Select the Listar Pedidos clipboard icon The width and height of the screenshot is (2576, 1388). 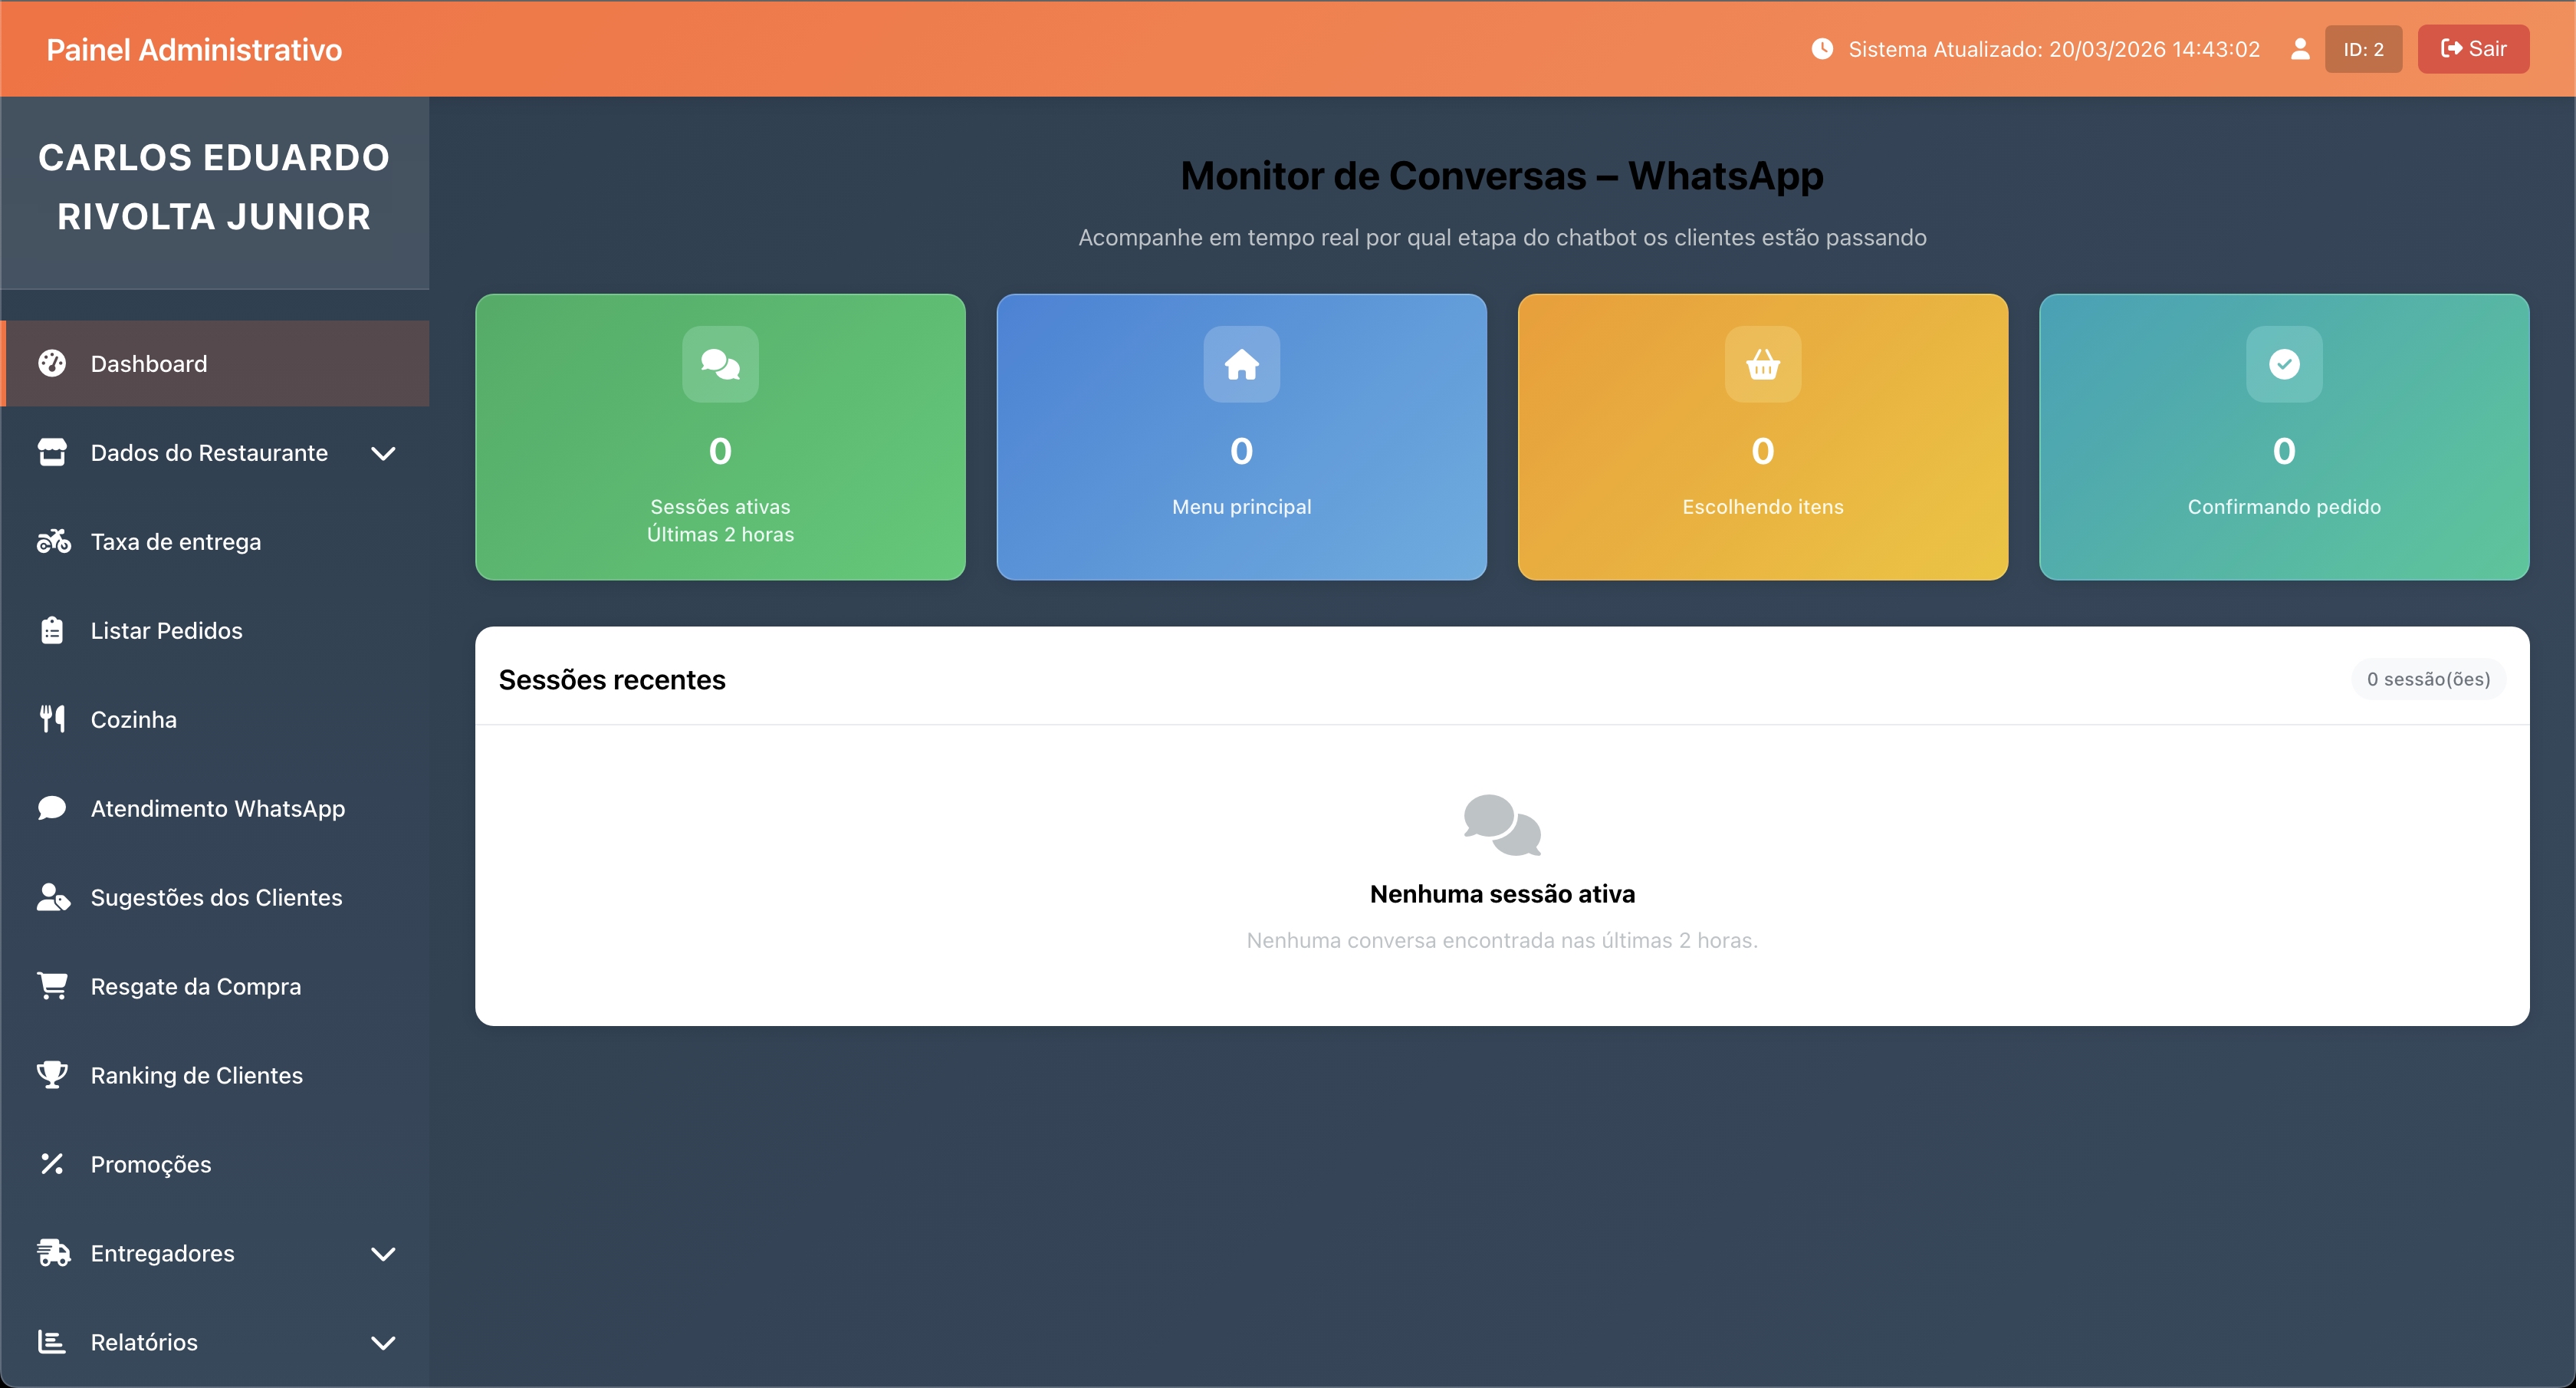tap(53, 630)
